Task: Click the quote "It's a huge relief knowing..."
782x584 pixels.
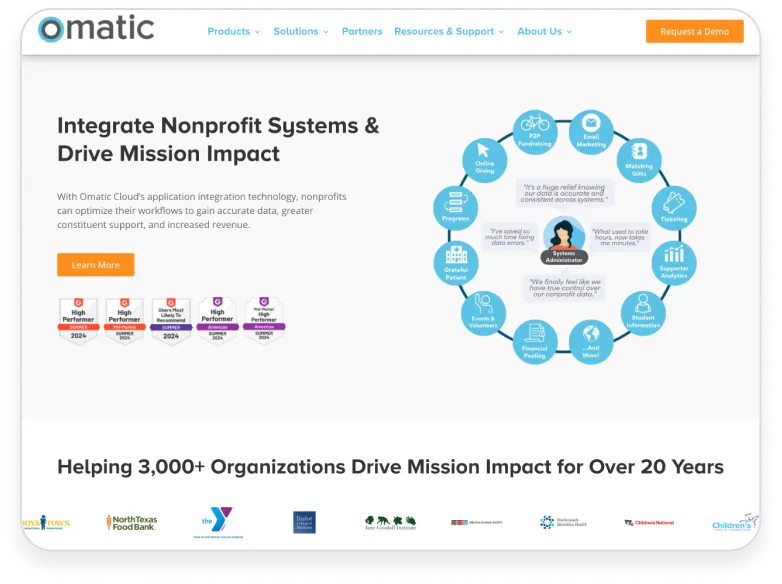Action: [x=564, y=194]
